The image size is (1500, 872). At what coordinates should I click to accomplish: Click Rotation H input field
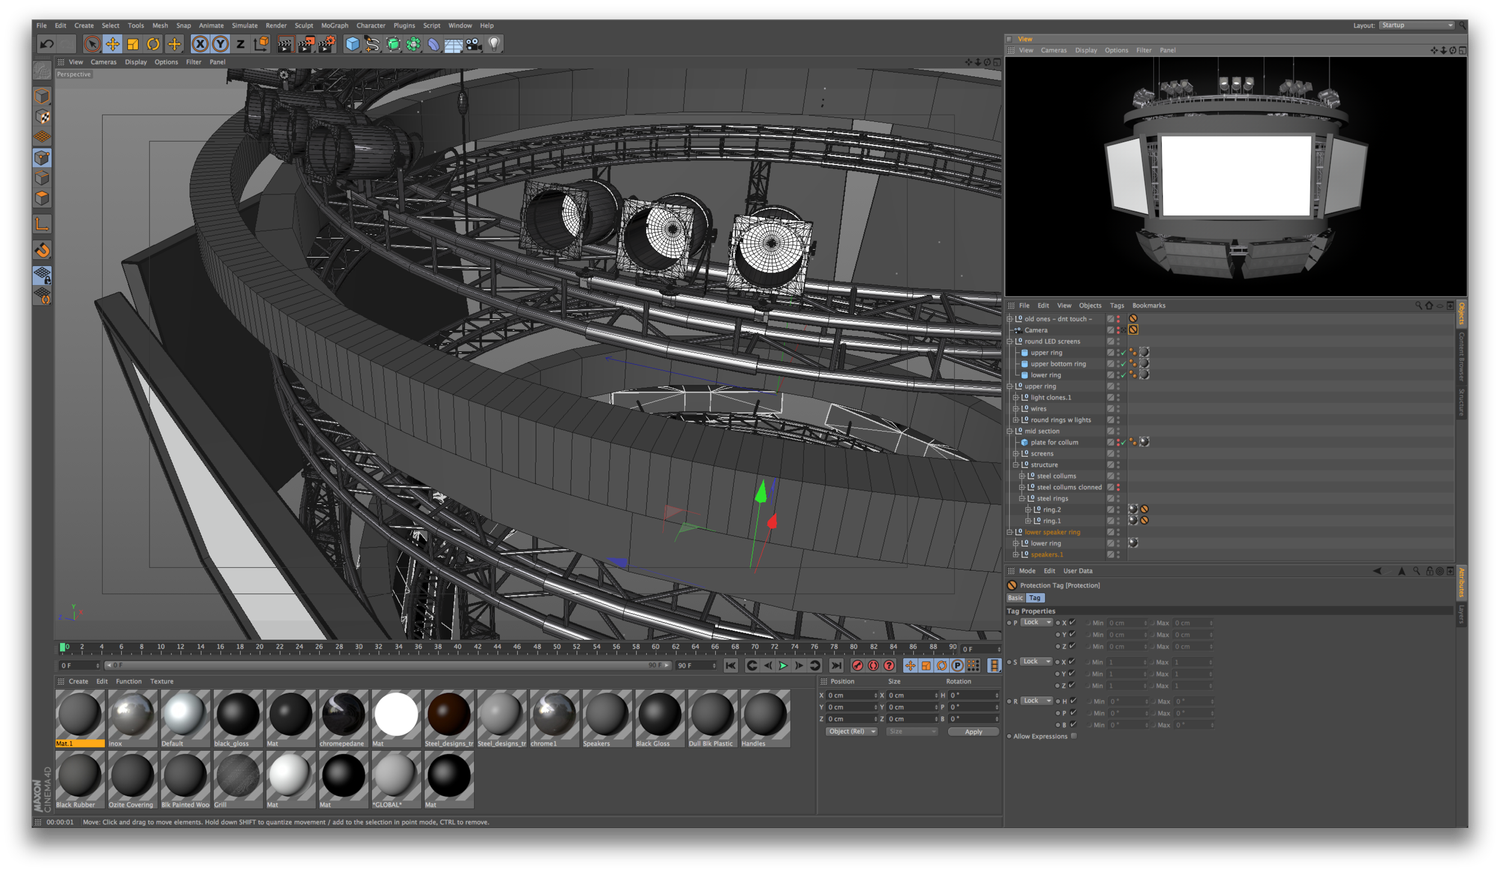pos(973,695)
